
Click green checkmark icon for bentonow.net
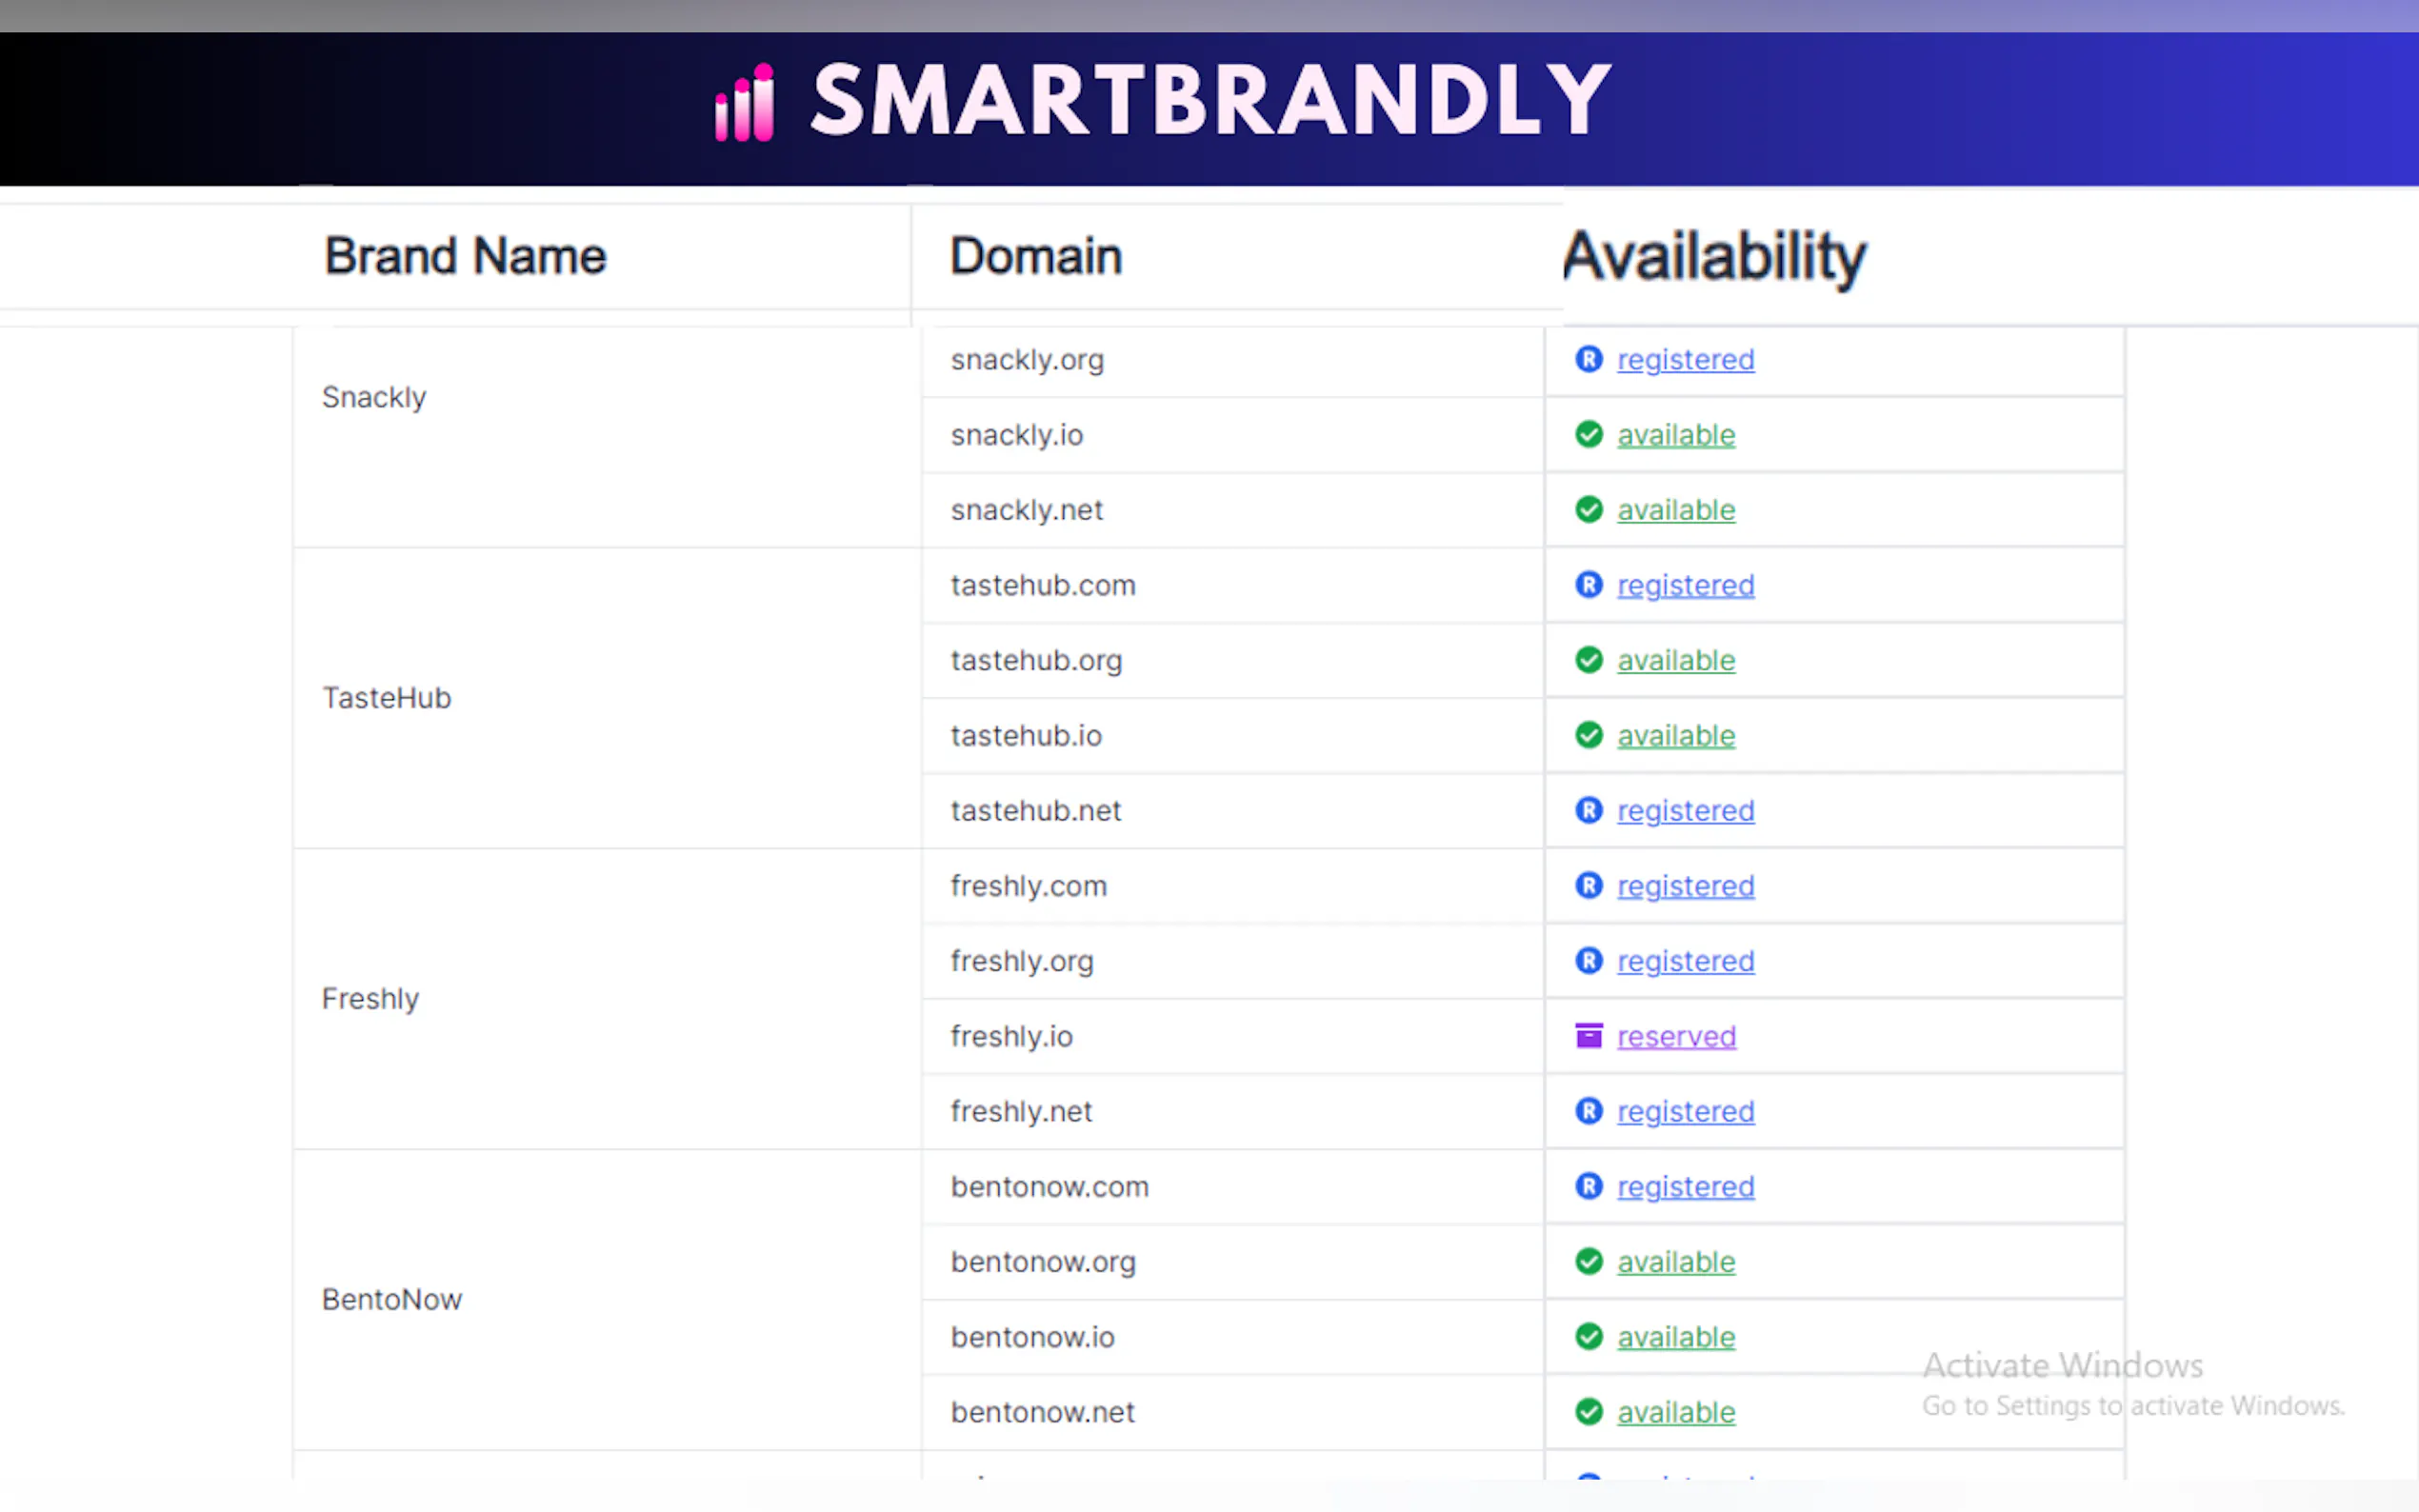click(x=1588, y=1412)
